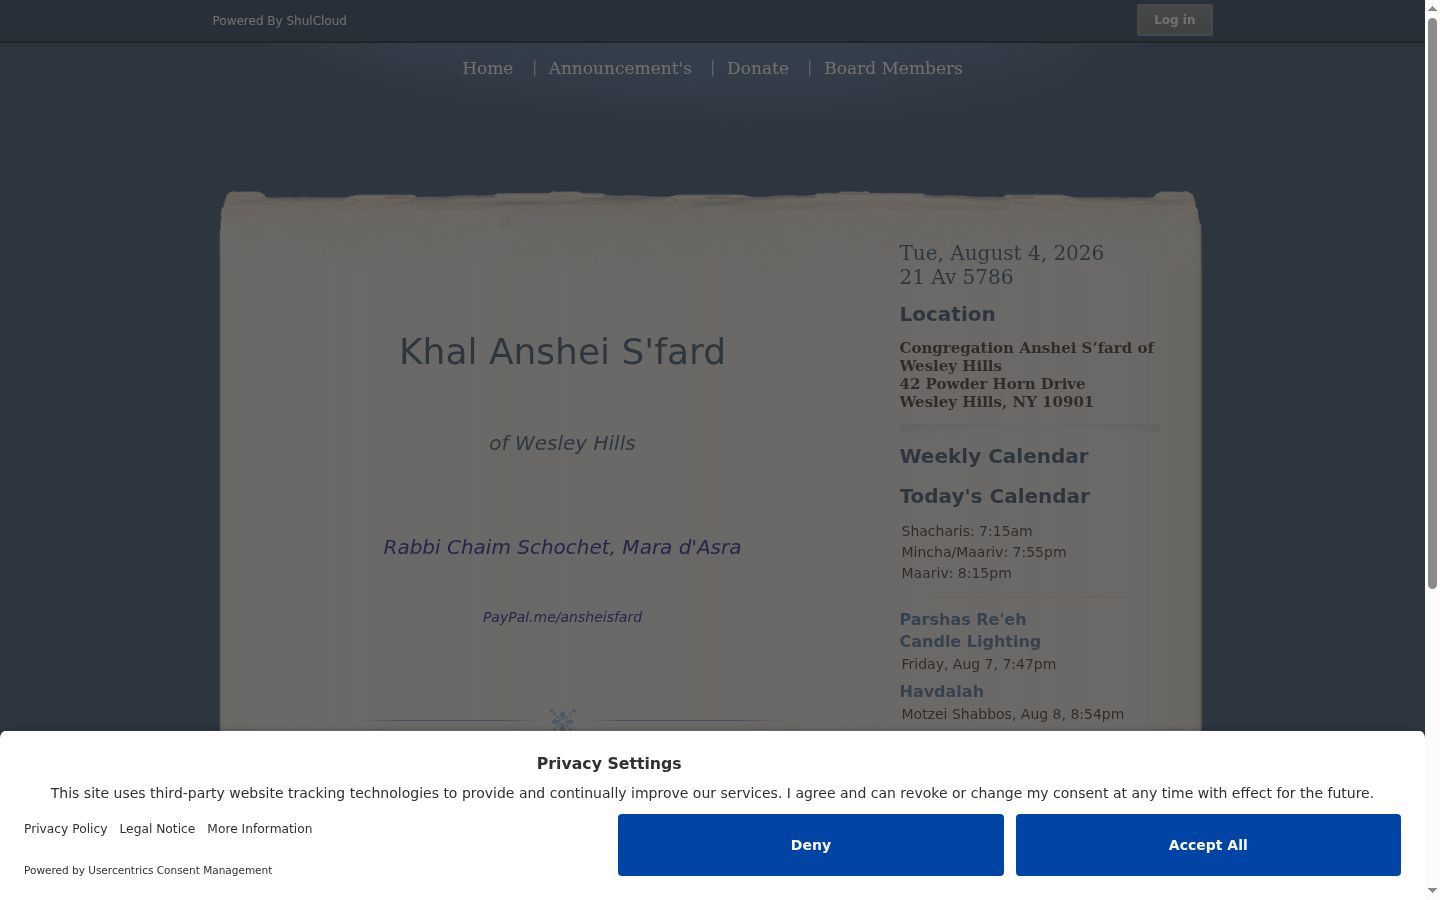Open the Parshas Re'eh link
Image resolution: width=1440 pixels, height=900 pixels.
962,619
